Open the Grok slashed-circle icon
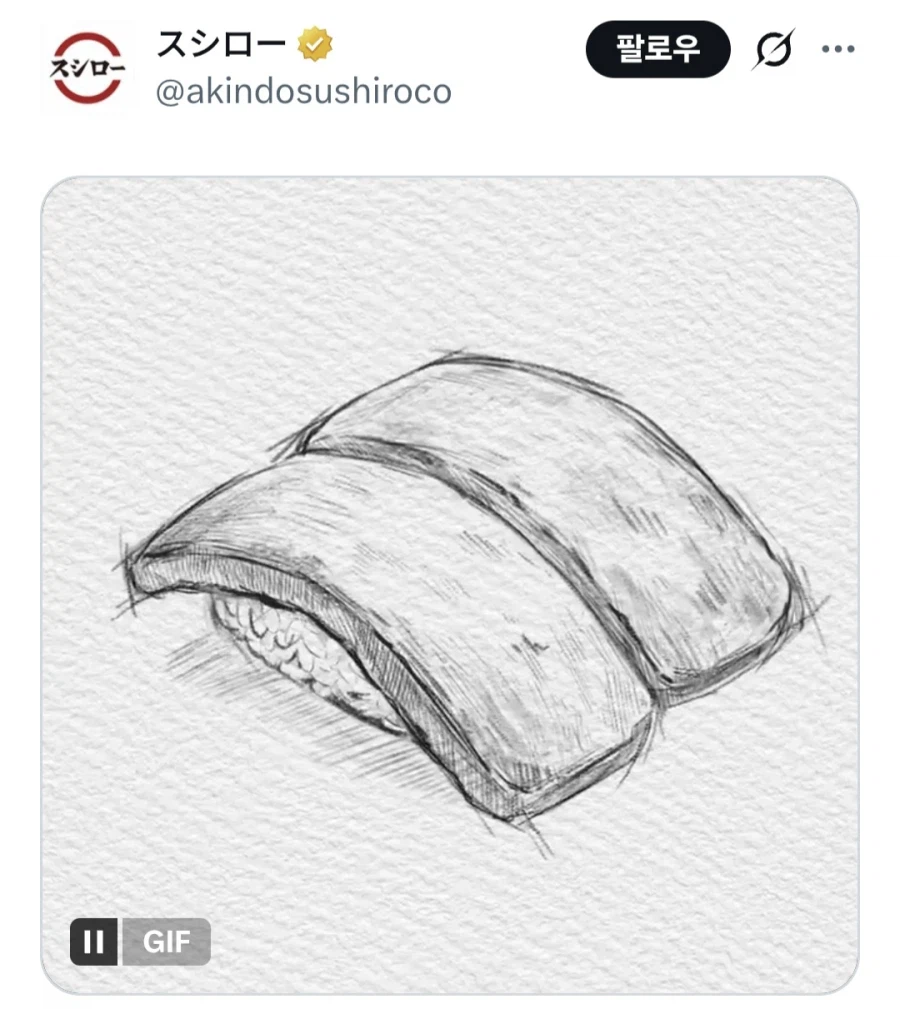 click(773, 49)
